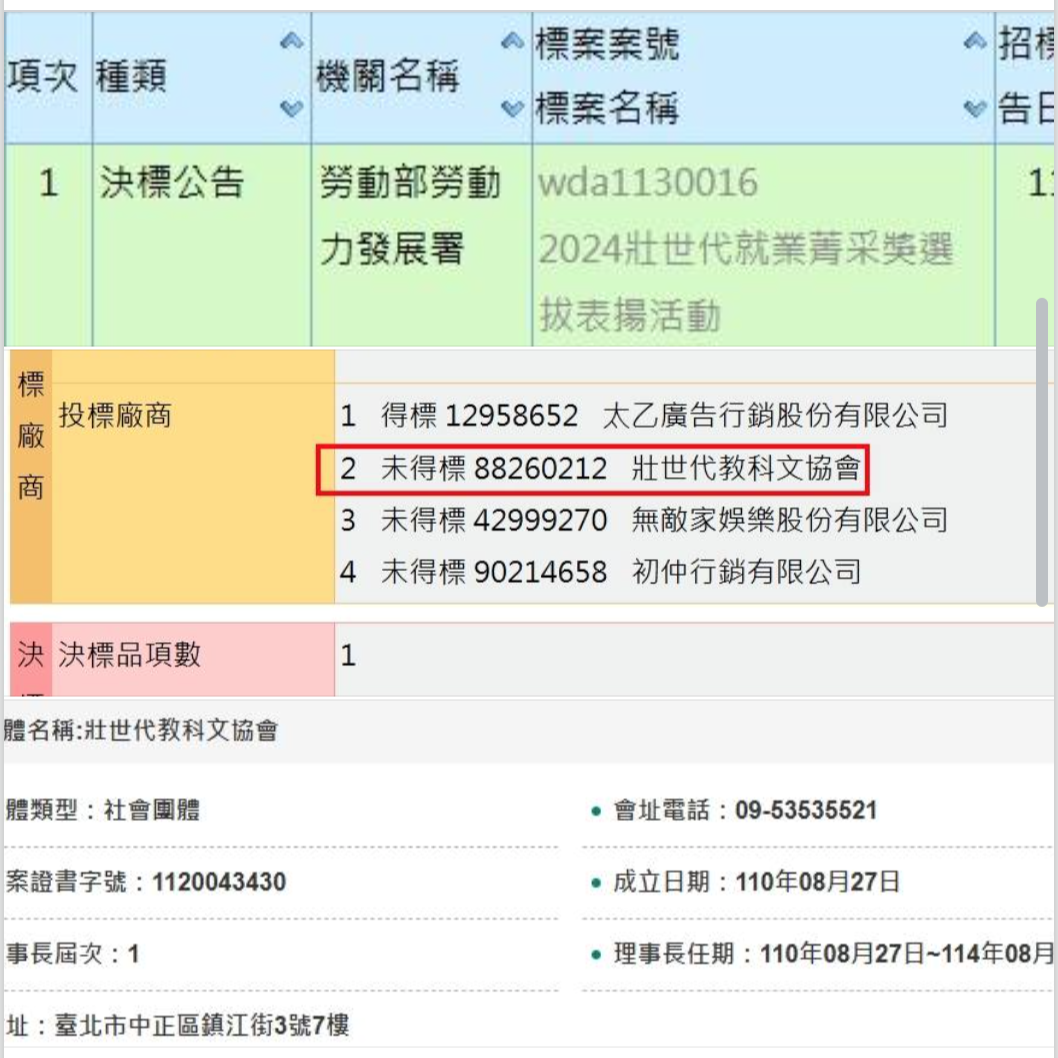Sort 機關名稱 column ascending with up arrow
1058x1058 pixels.
coord(513,41)
